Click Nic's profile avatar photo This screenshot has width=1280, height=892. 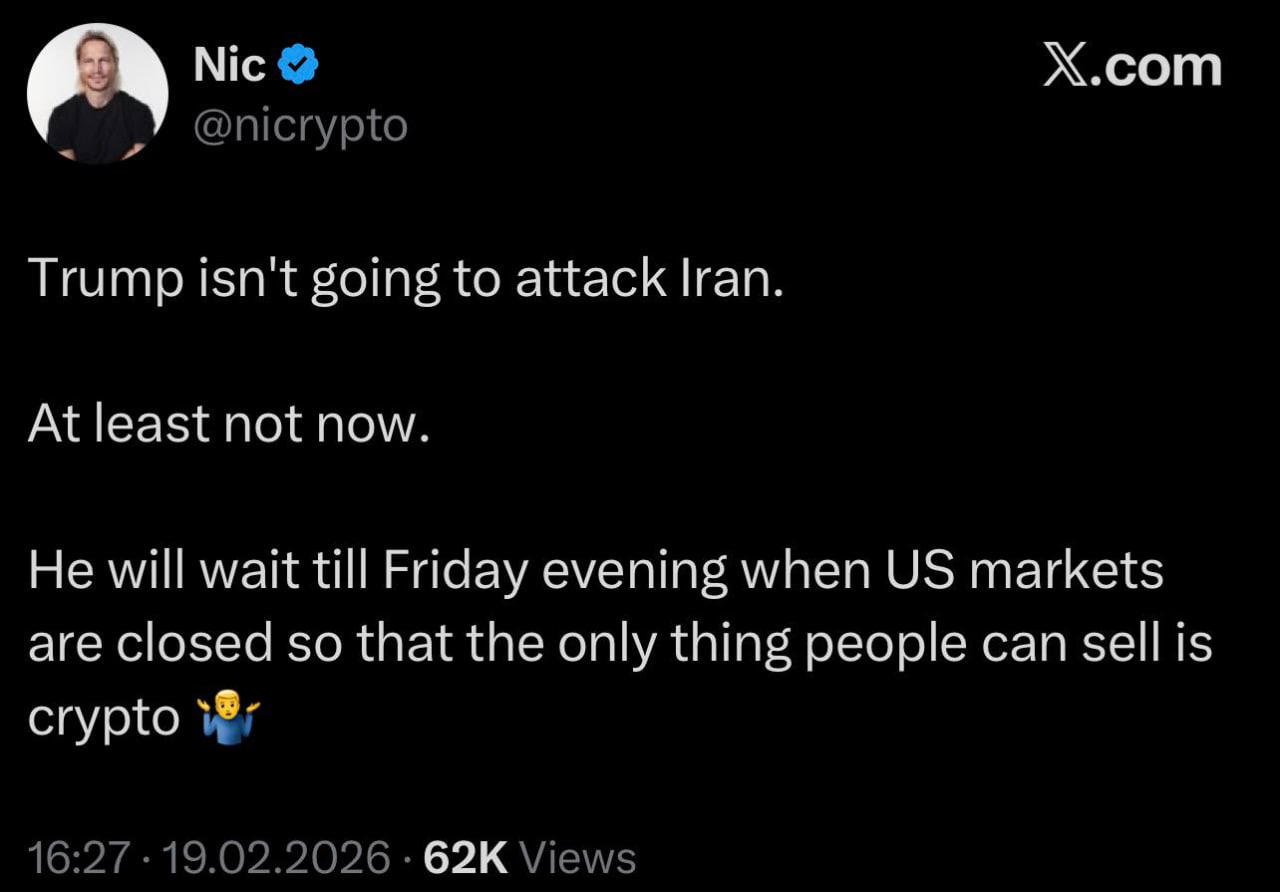(x=97, y=93)
